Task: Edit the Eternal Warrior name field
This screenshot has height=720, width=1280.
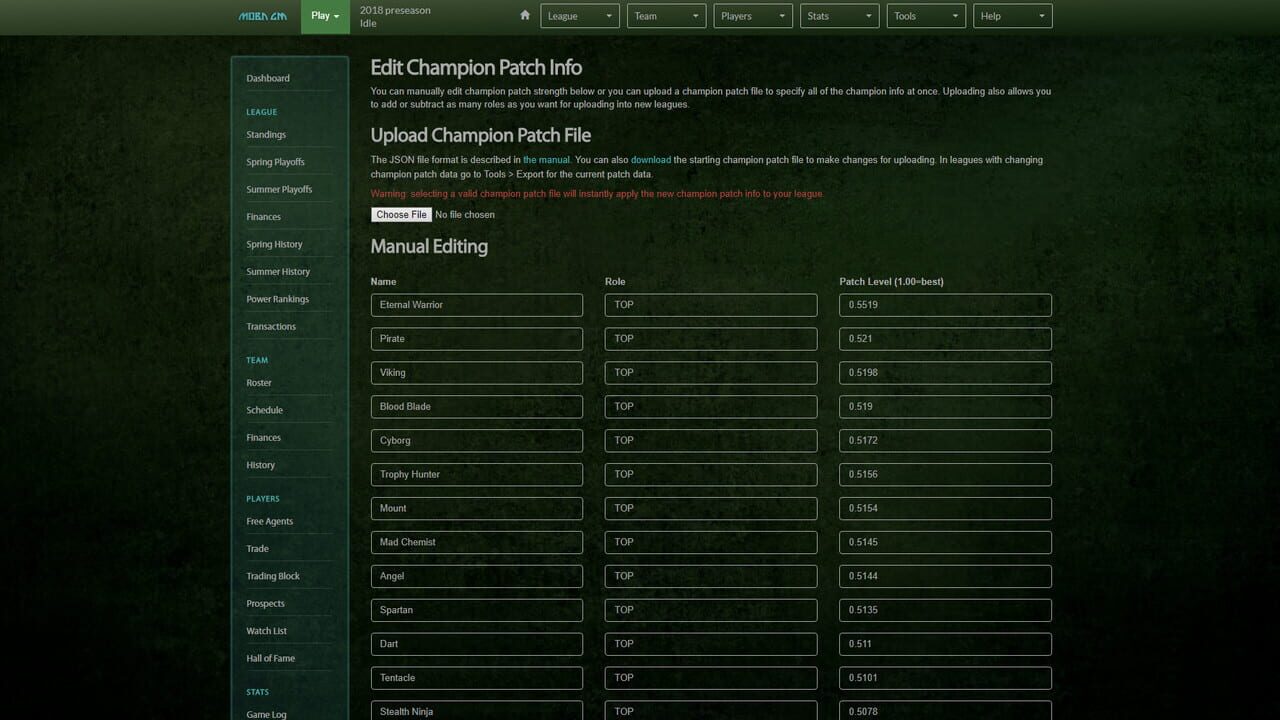Action: (x=476, y=305)
